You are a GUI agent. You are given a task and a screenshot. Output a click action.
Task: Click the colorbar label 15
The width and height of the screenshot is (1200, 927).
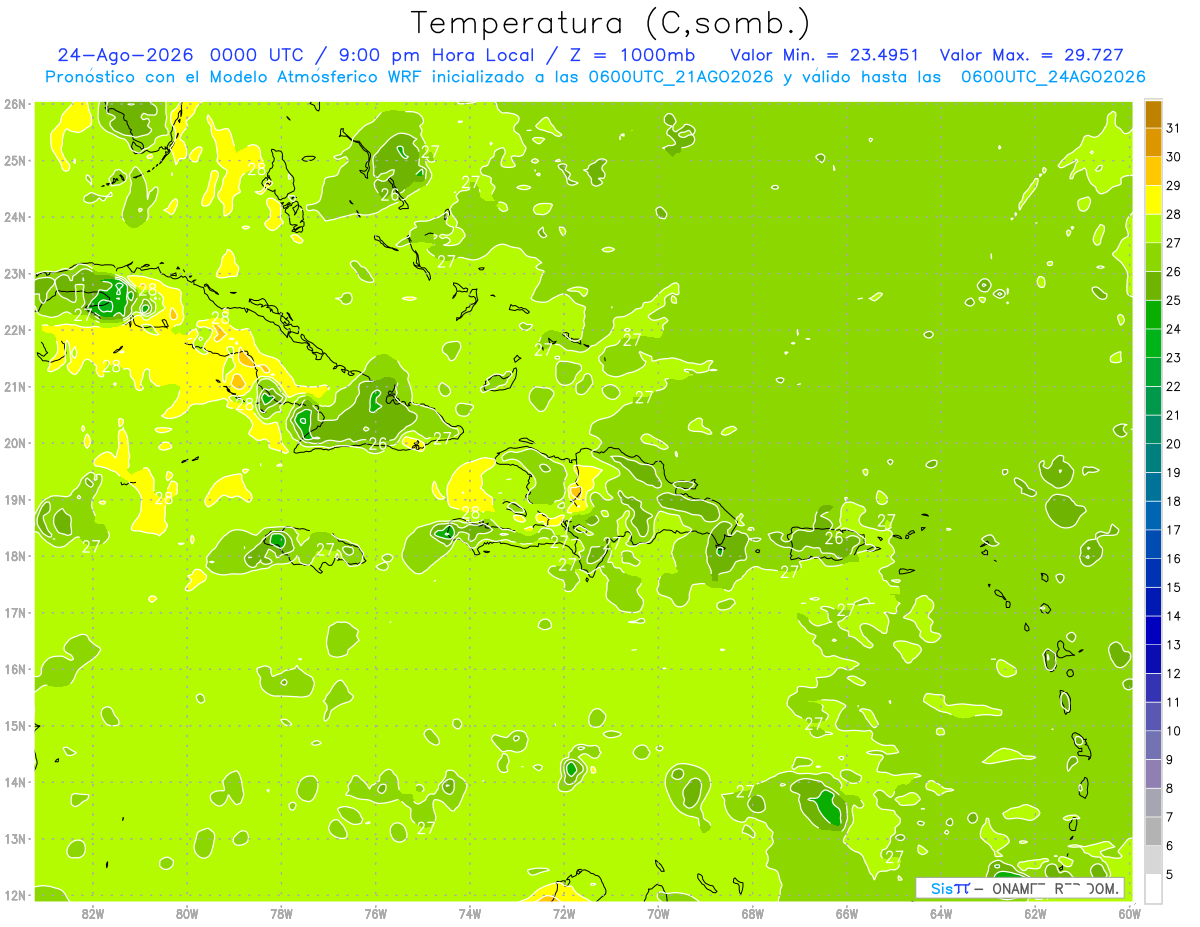(1173, 588)
